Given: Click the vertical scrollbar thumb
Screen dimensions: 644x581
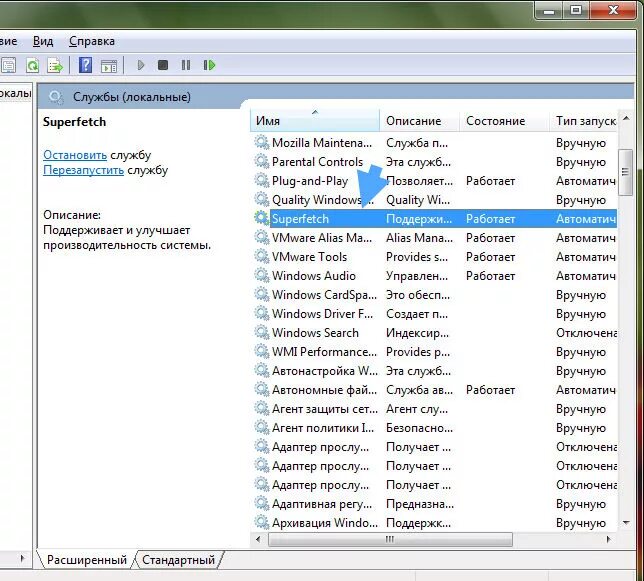Looking at the screenshot, I should [626, 172].
